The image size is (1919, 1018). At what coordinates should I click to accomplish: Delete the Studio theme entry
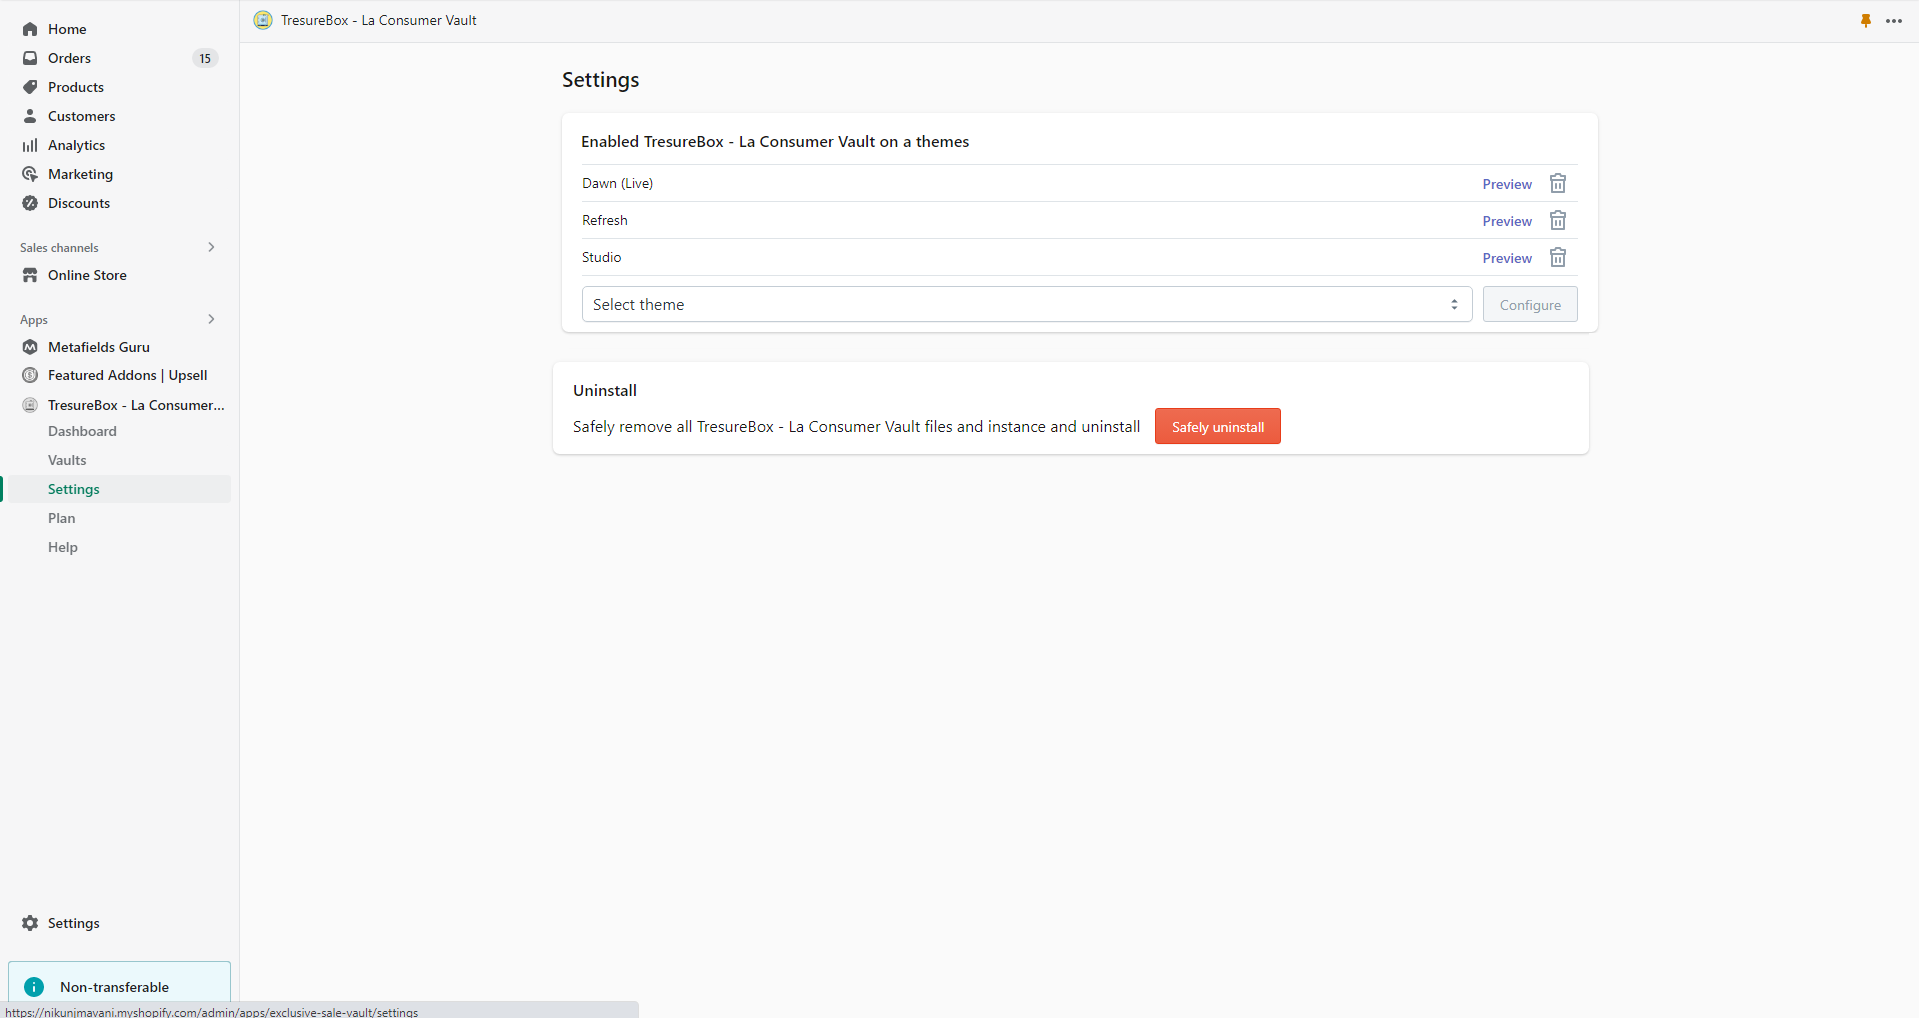[x=1558, y=257]
